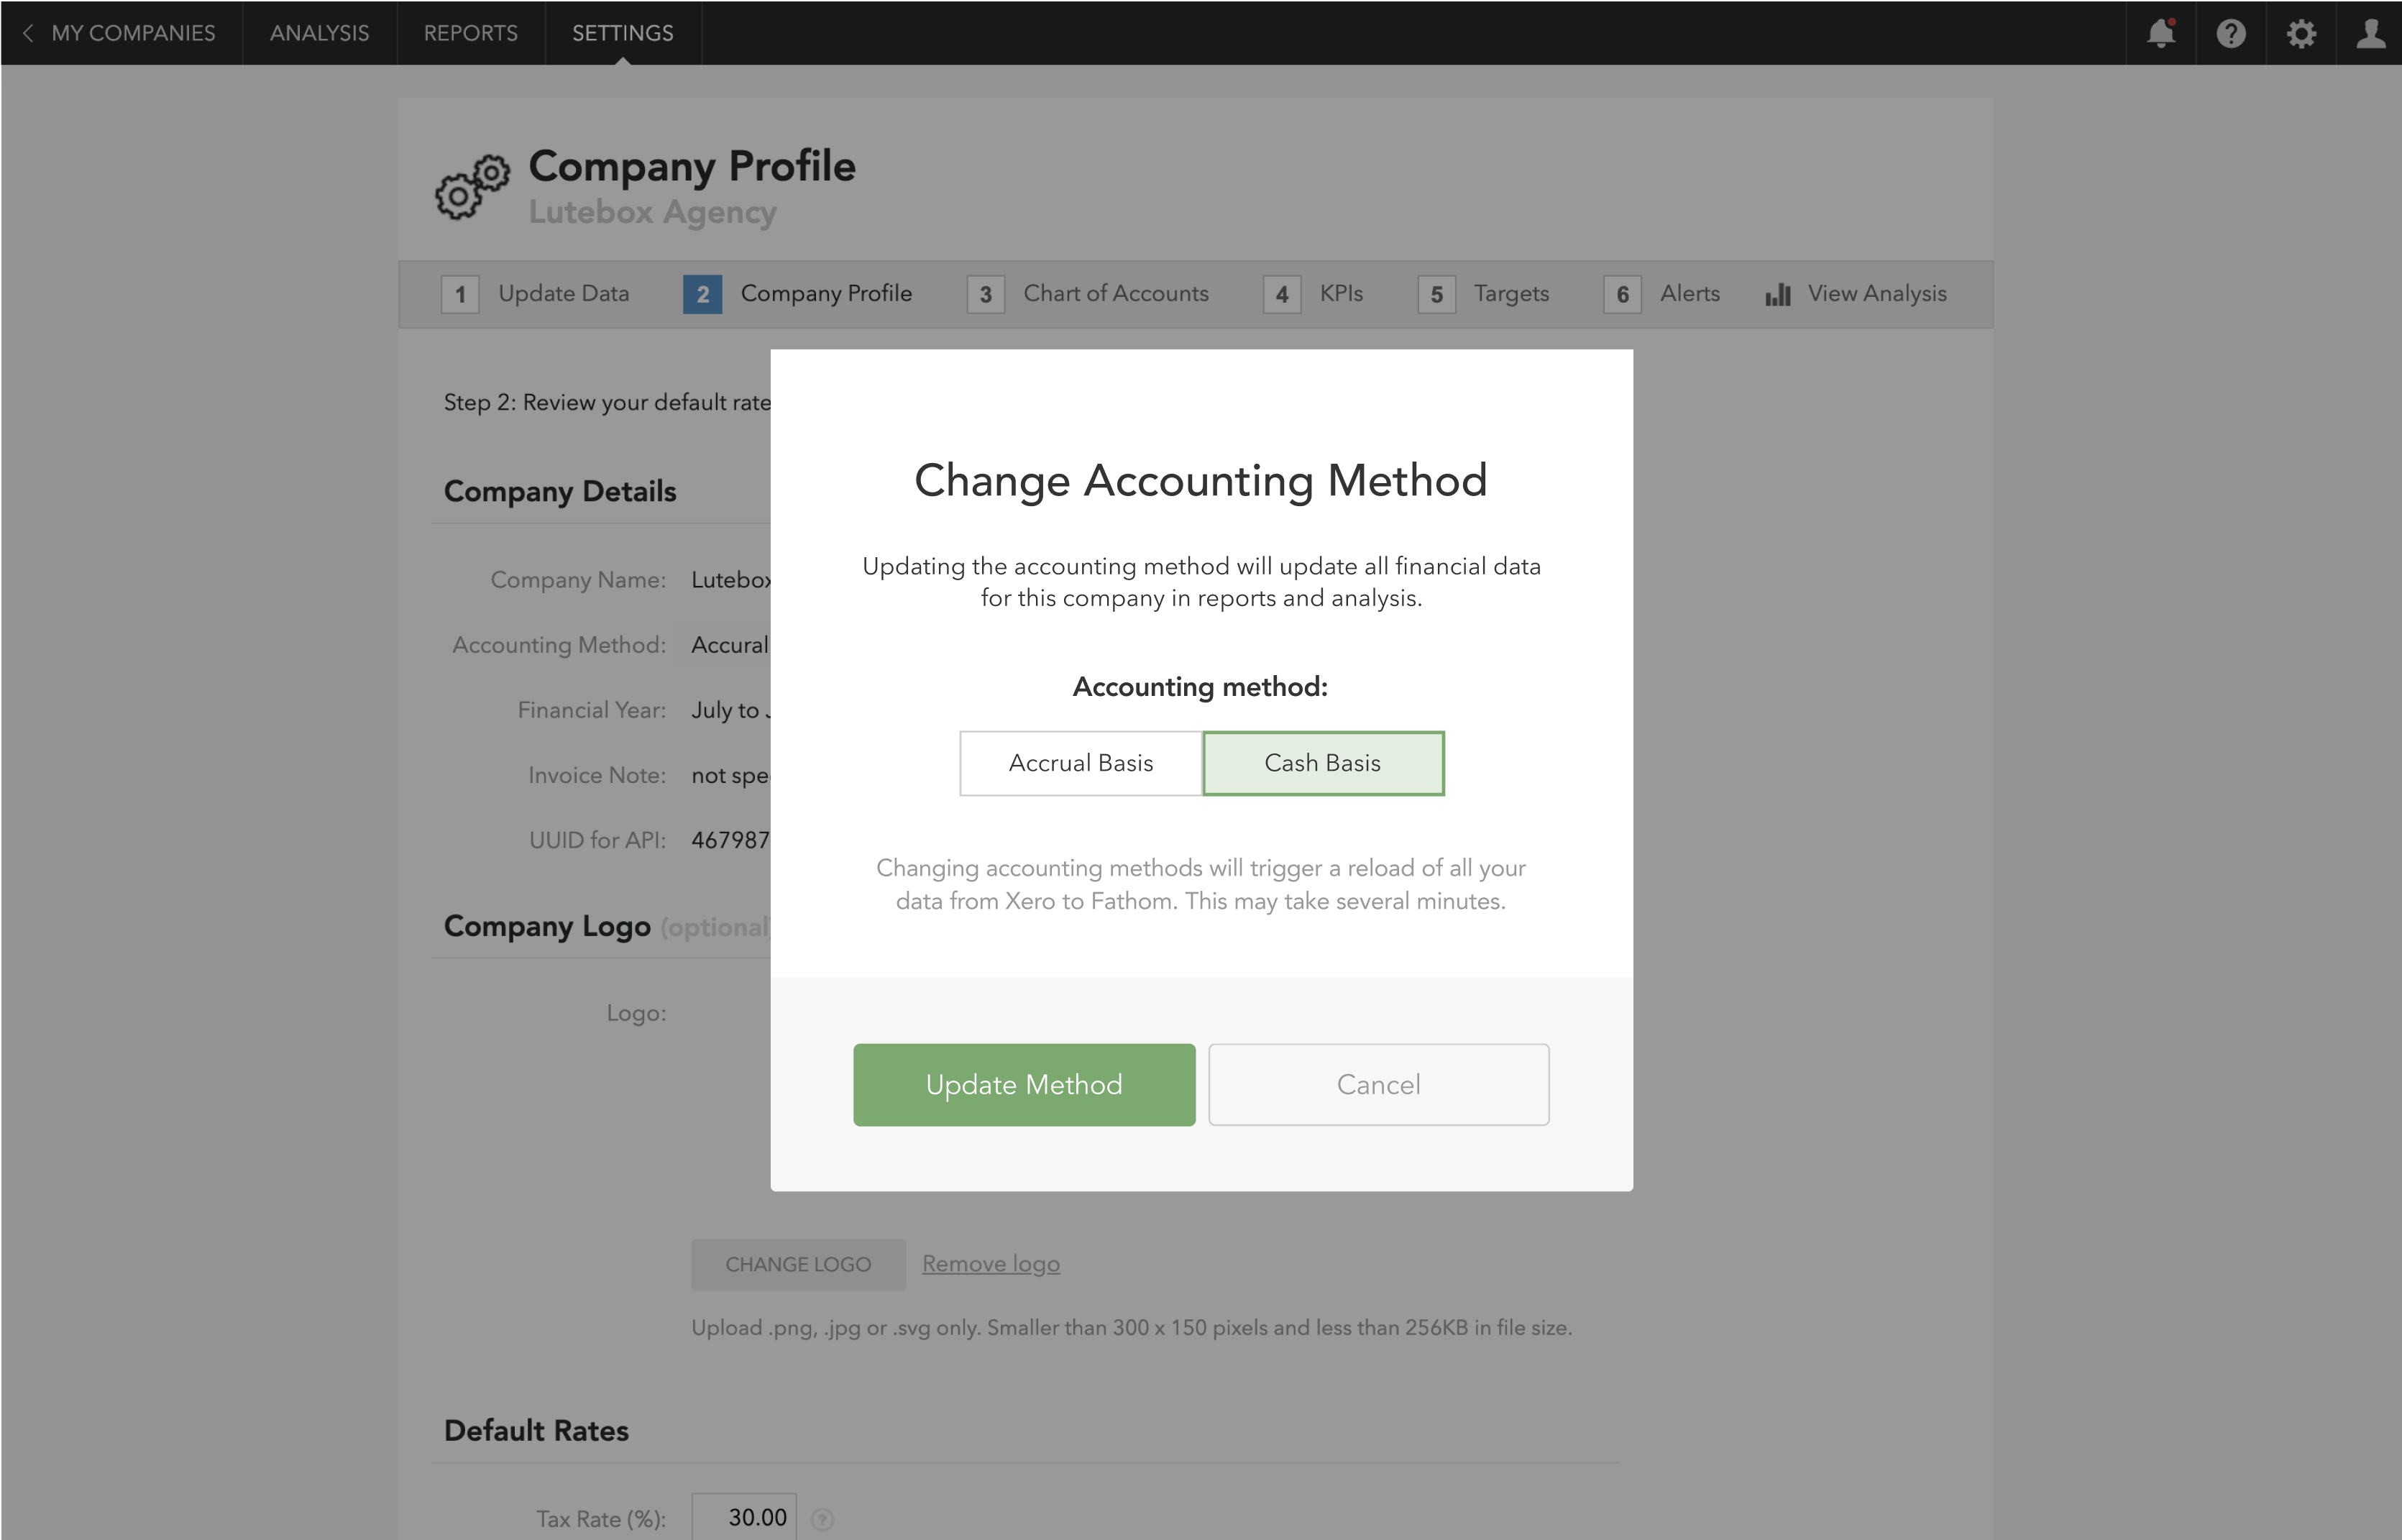
Task: Click step number 3 box
Action: 986,294
